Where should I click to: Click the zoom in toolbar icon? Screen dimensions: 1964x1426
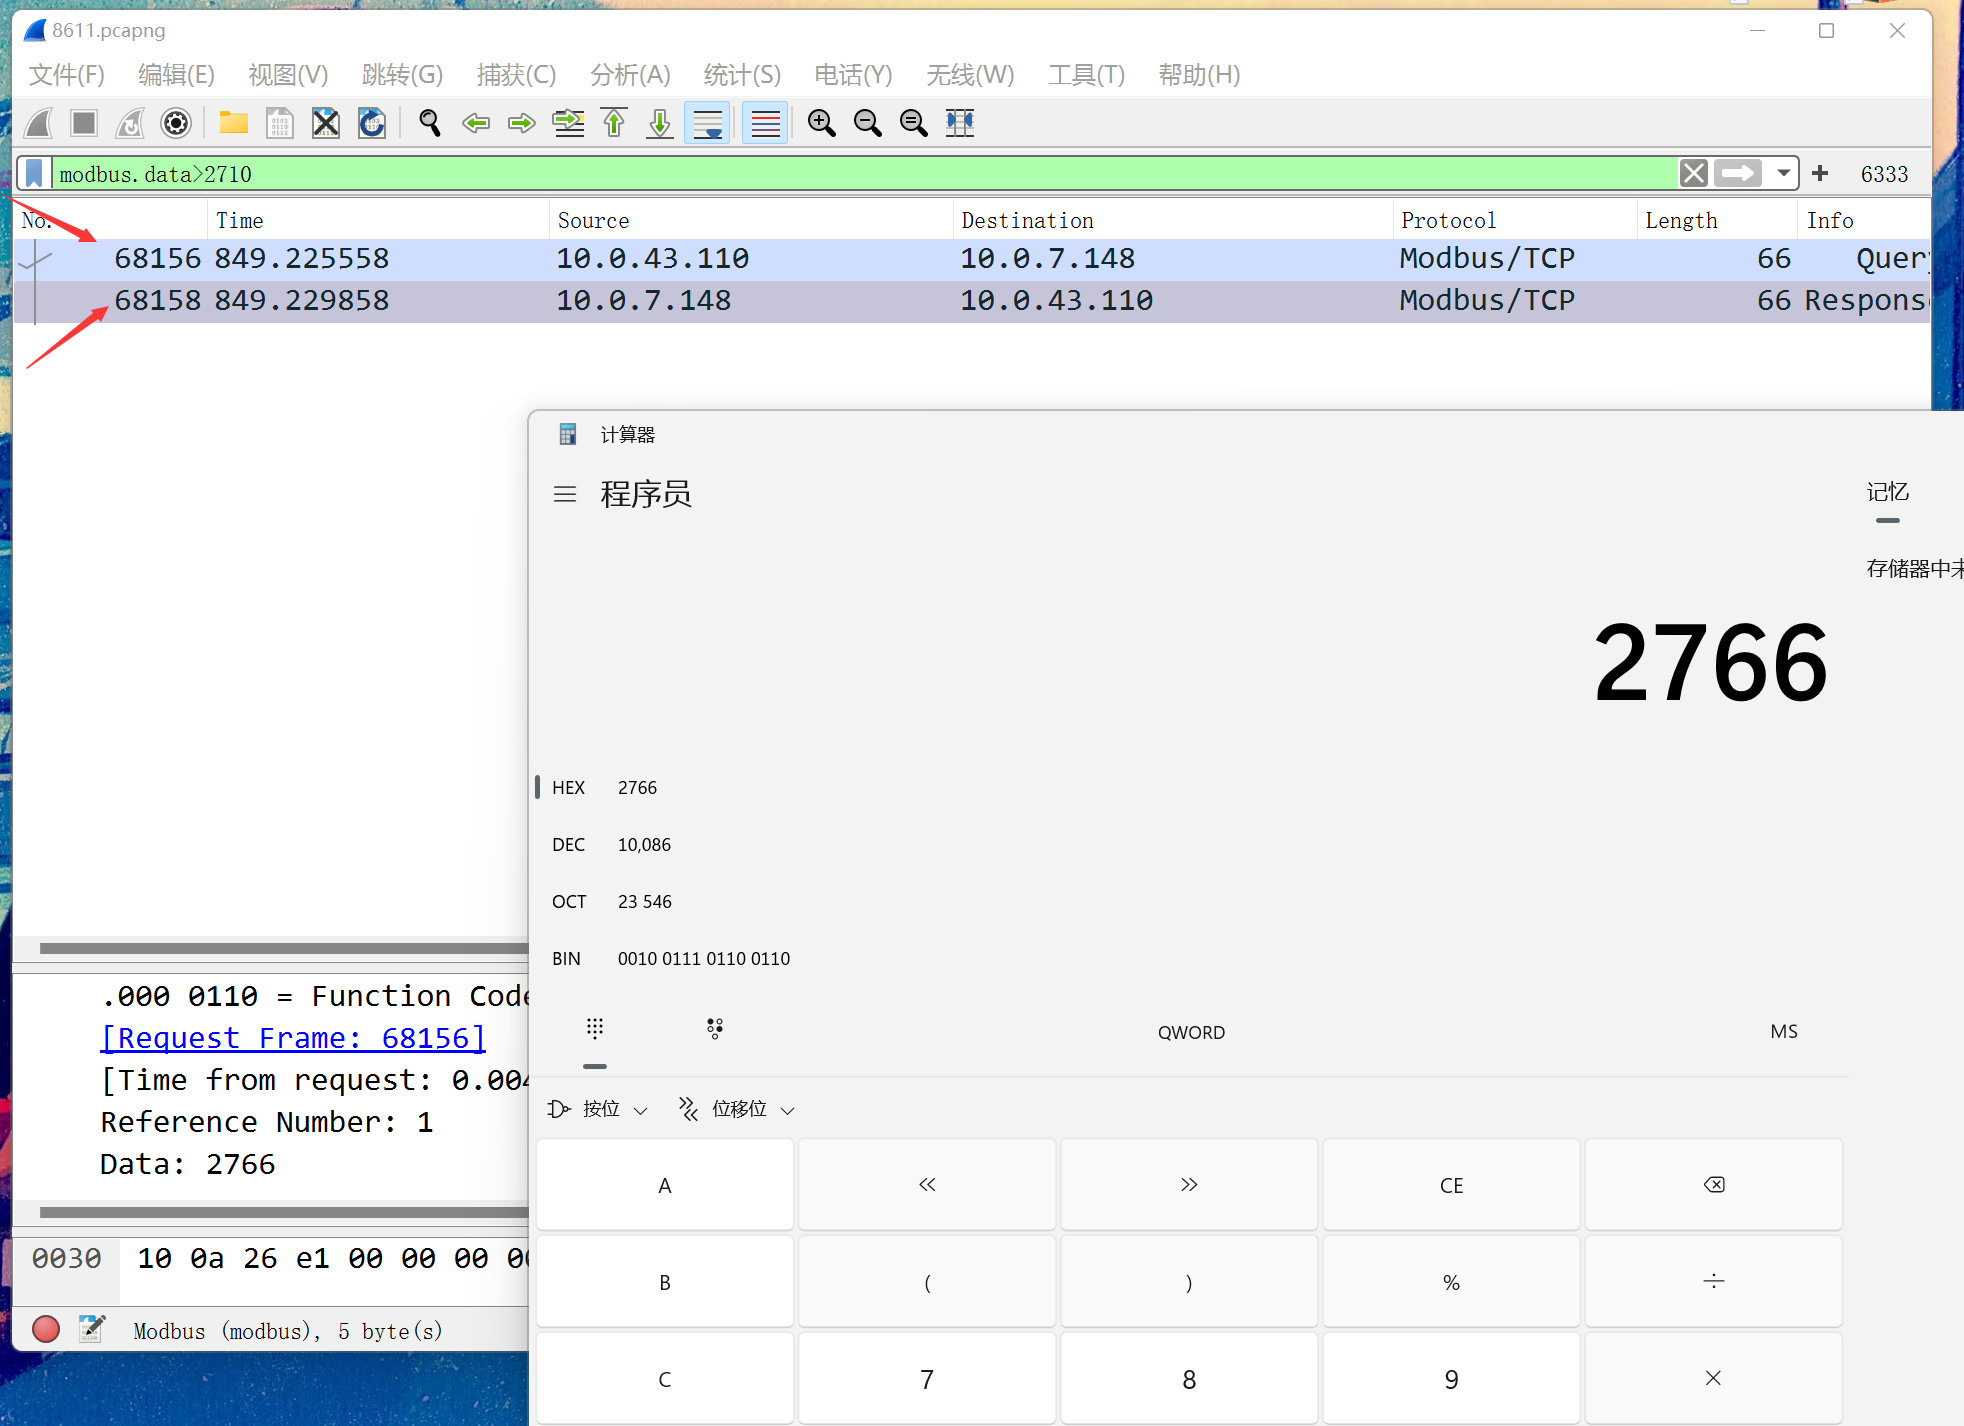(822, 123)
